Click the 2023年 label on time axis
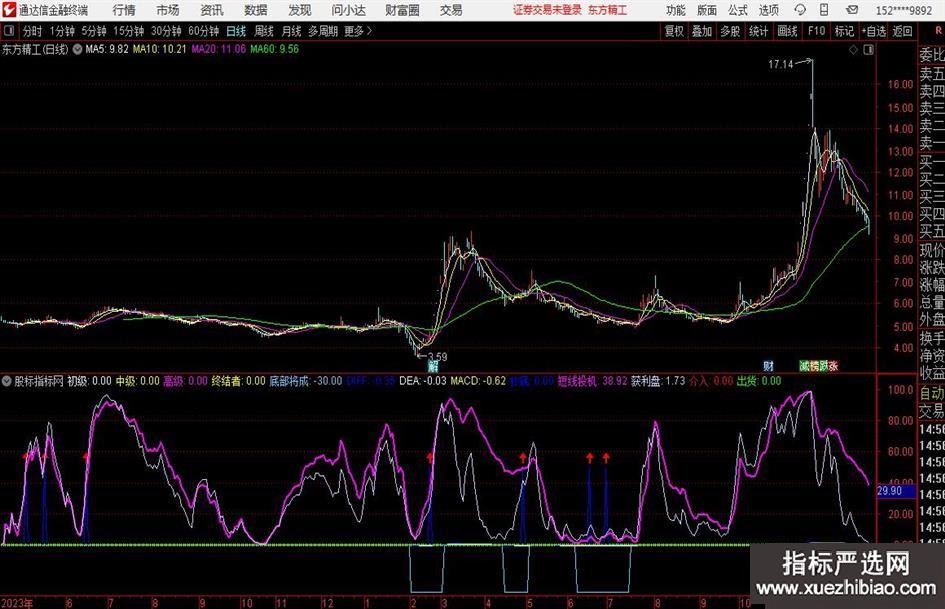Image resolution: width=945 pixels, height=609 pixels. point(17,603)
